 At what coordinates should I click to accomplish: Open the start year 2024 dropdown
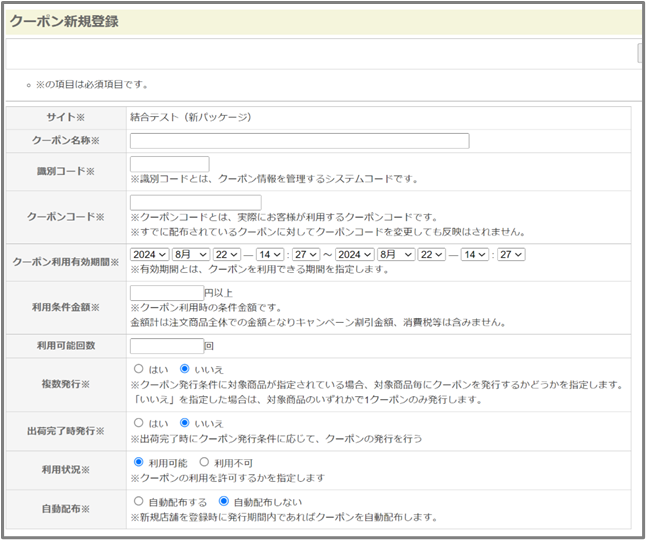coord(148,255)
